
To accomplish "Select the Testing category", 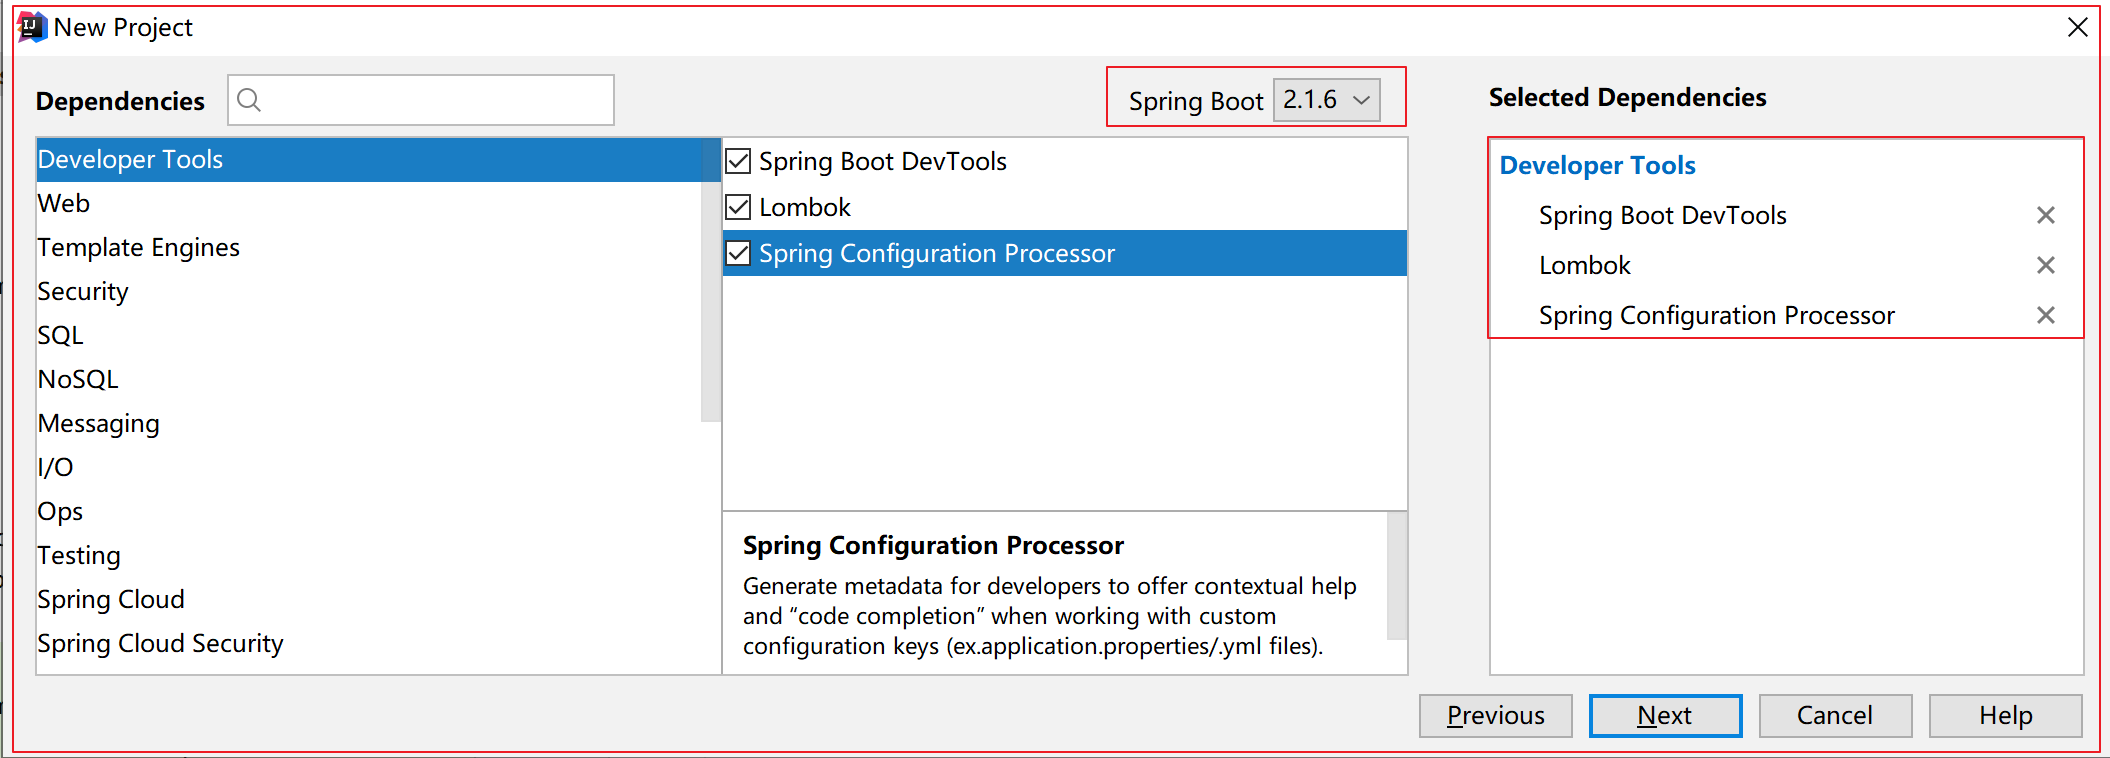I will pos(369,556).
